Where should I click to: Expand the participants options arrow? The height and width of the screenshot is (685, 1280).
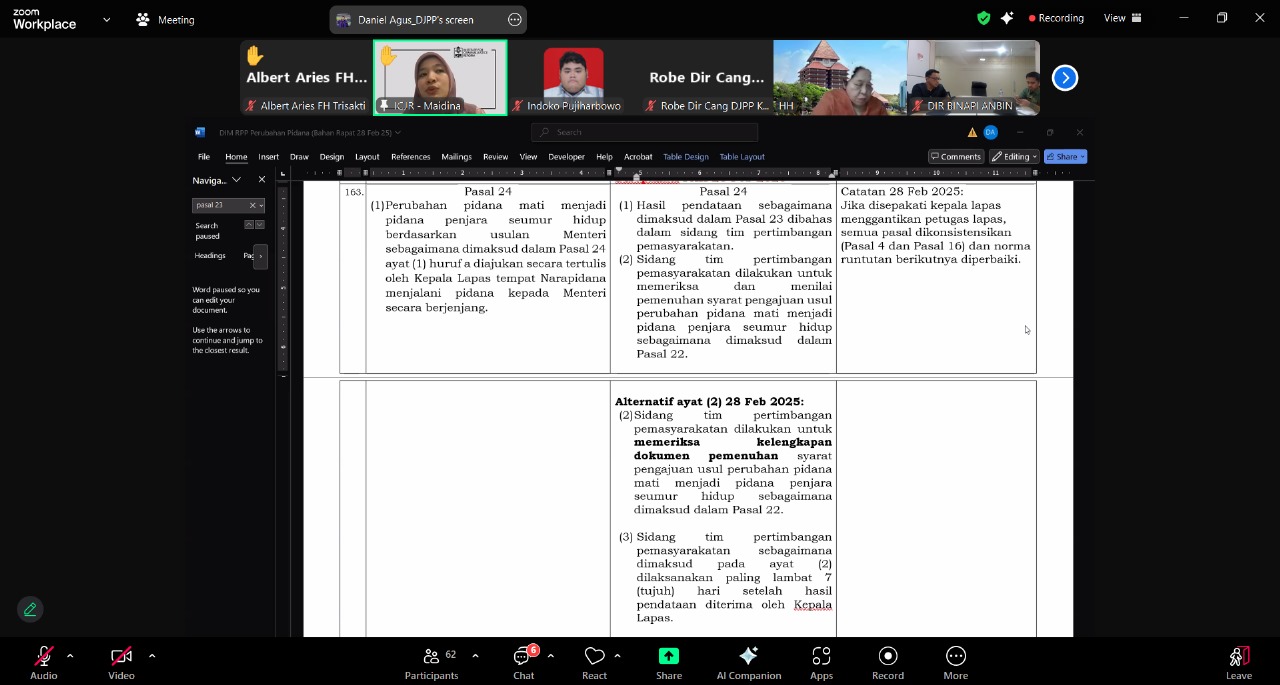click(x=475, y=656)
